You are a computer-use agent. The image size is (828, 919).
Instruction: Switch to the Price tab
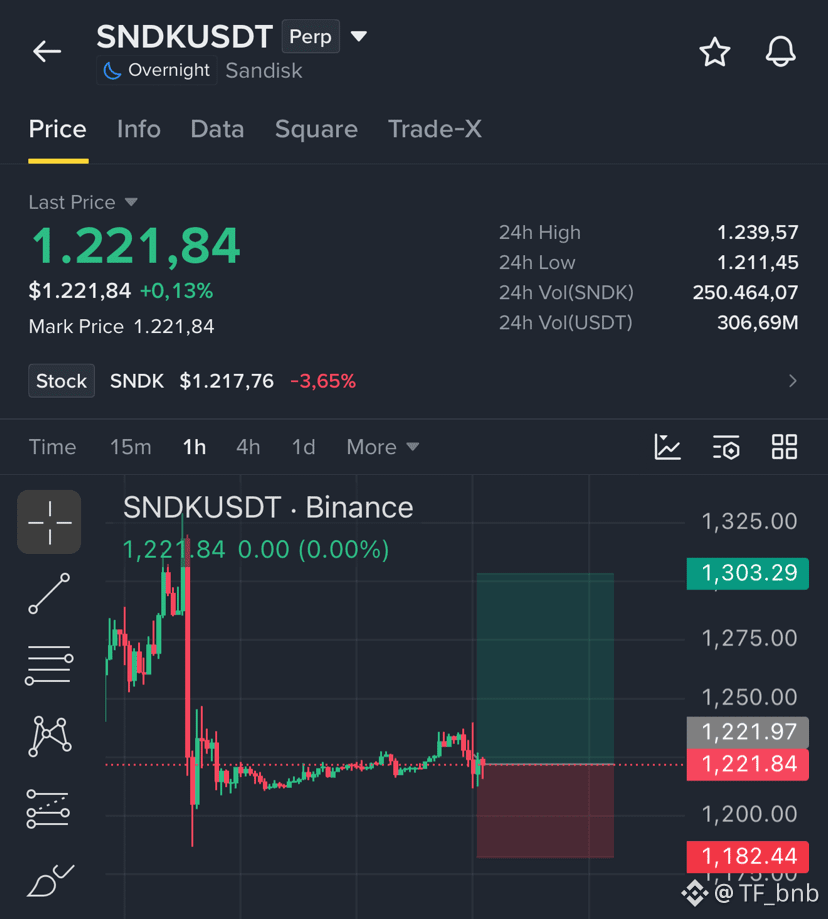pos(57,129)
